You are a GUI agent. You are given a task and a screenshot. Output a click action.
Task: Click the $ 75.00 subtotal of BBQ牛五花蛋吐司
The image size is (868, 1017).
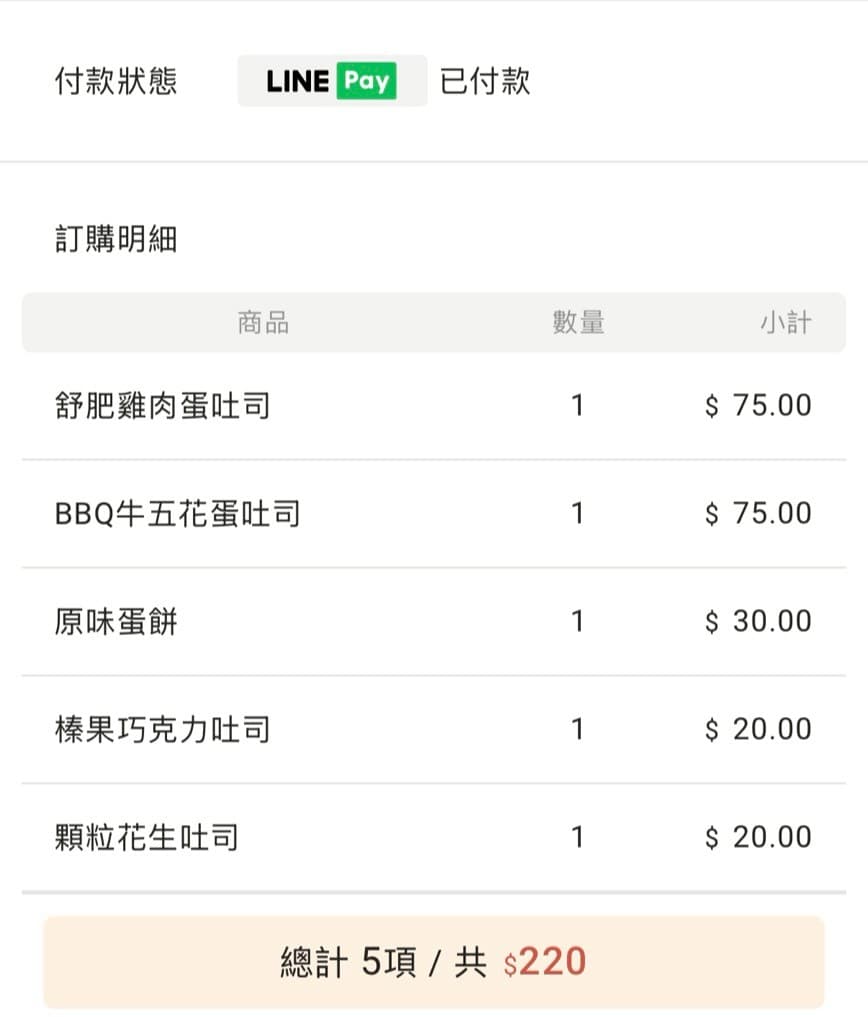point(758,514)
